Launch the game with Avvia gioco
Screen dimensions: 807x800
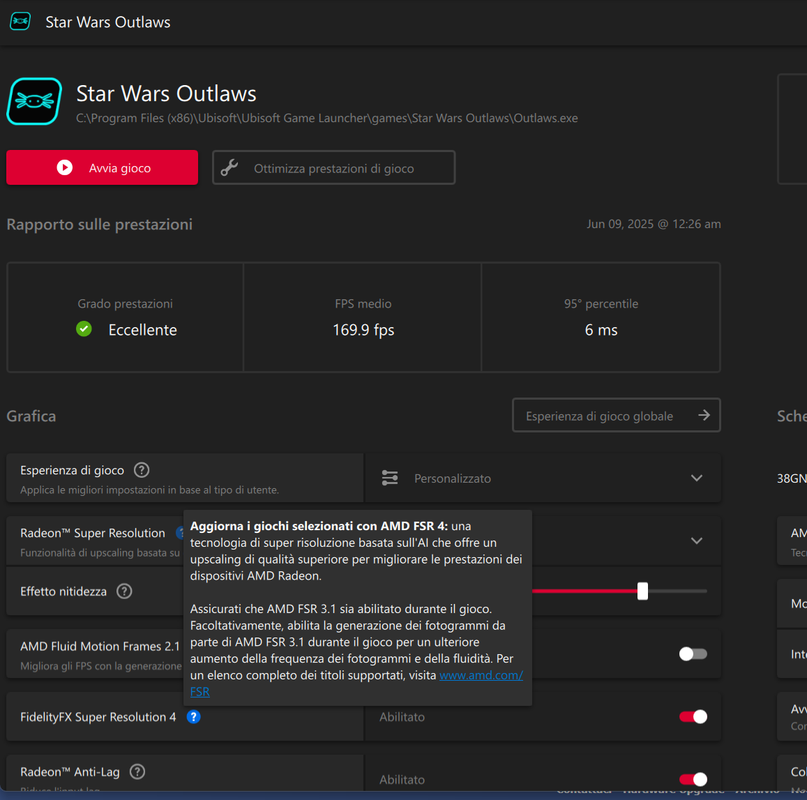tap(102, 168)
